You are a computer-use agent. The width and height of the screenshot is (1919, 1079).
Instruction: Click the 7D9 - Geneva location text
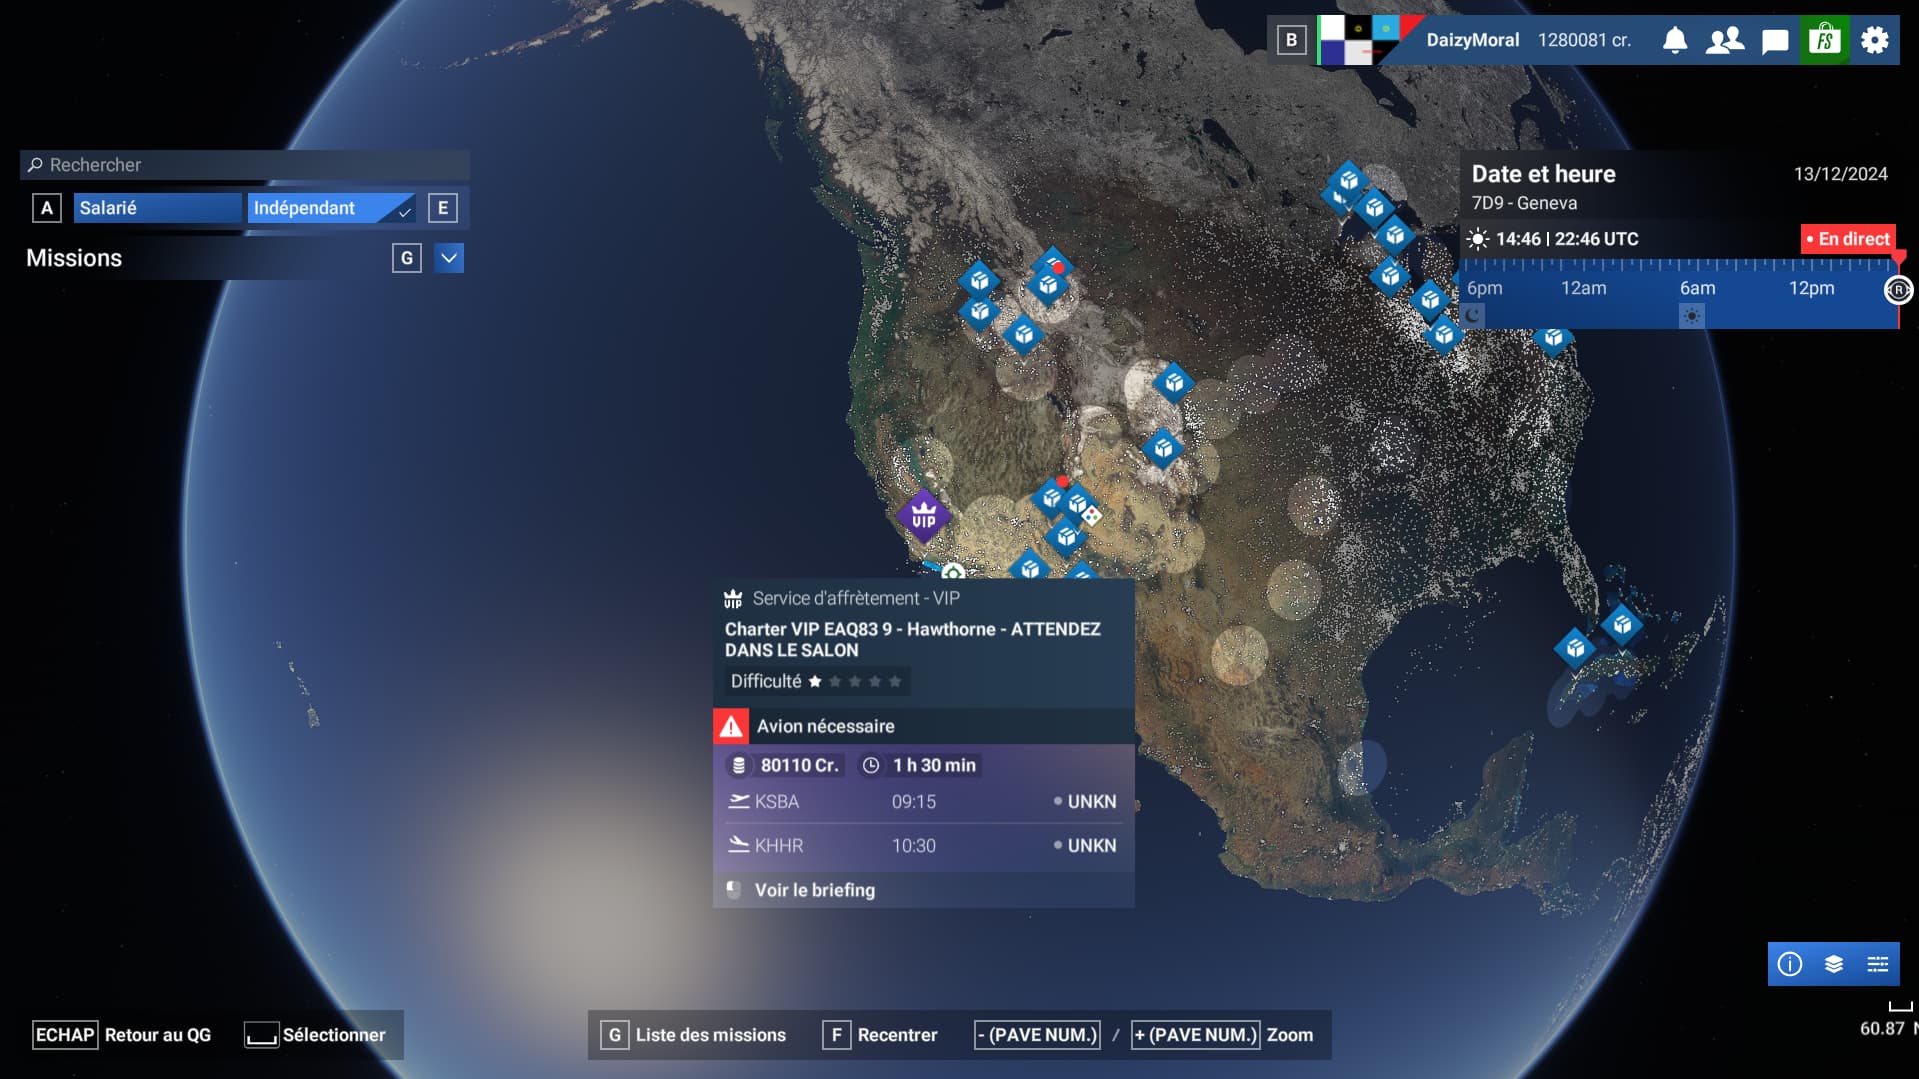point(1524,203)
